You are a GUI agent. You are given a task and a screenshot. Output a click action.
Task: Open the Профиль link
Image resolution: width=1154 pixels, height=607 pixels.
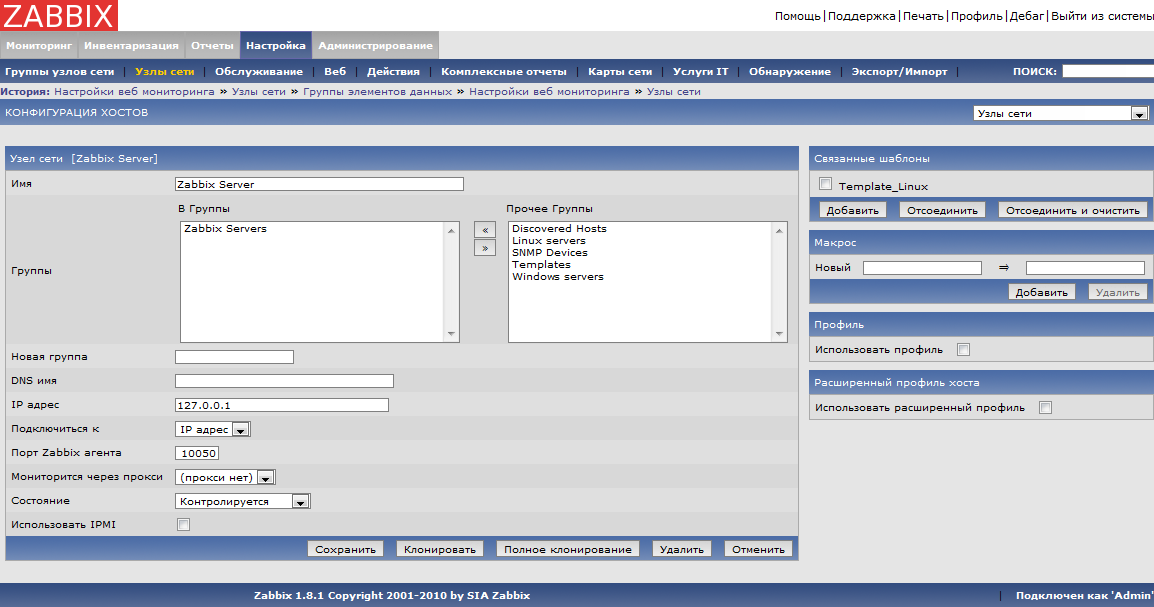[977, 16]
